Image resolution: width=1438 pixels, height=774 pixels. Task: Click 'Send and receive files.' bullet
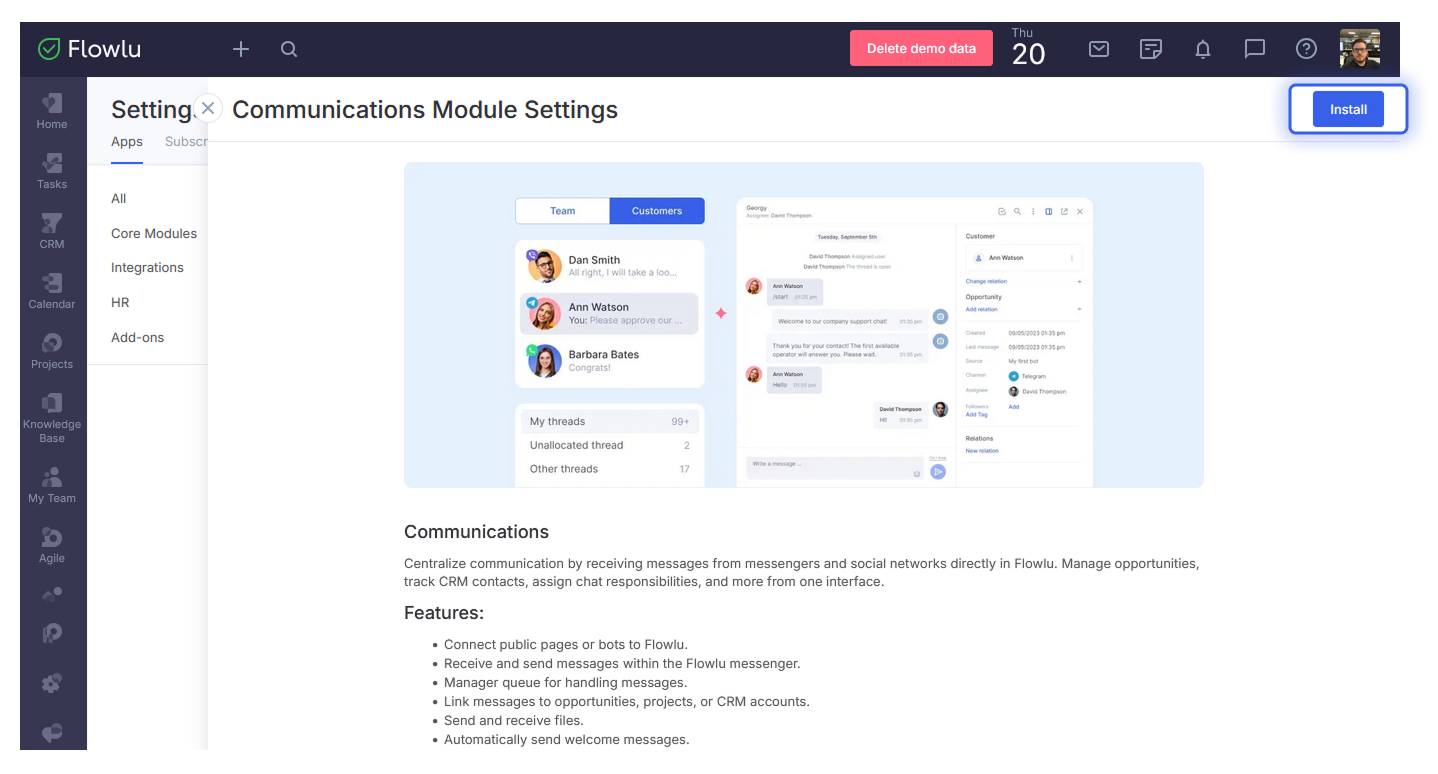point(514,720)
